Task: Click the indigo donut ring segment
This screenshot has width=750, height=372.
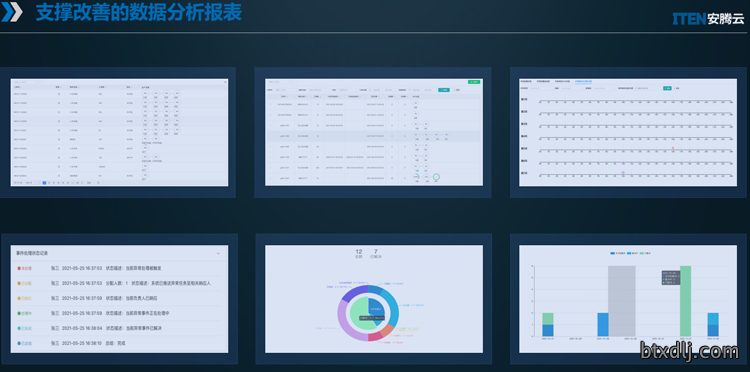Action: click(353, 293)
